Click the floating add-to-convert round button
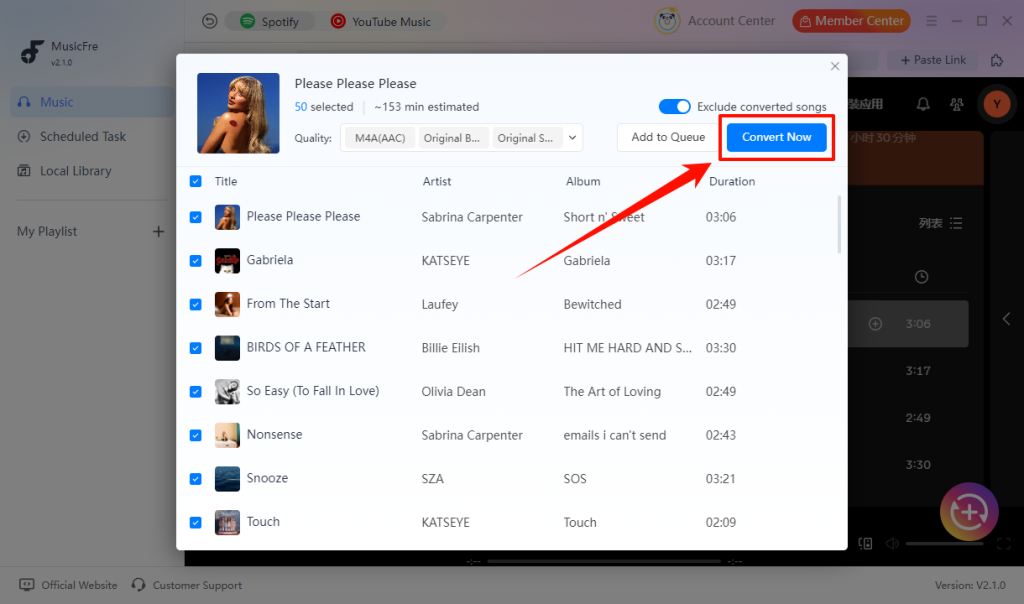Viewport: 1024px width, 604px height. [969, 512]
